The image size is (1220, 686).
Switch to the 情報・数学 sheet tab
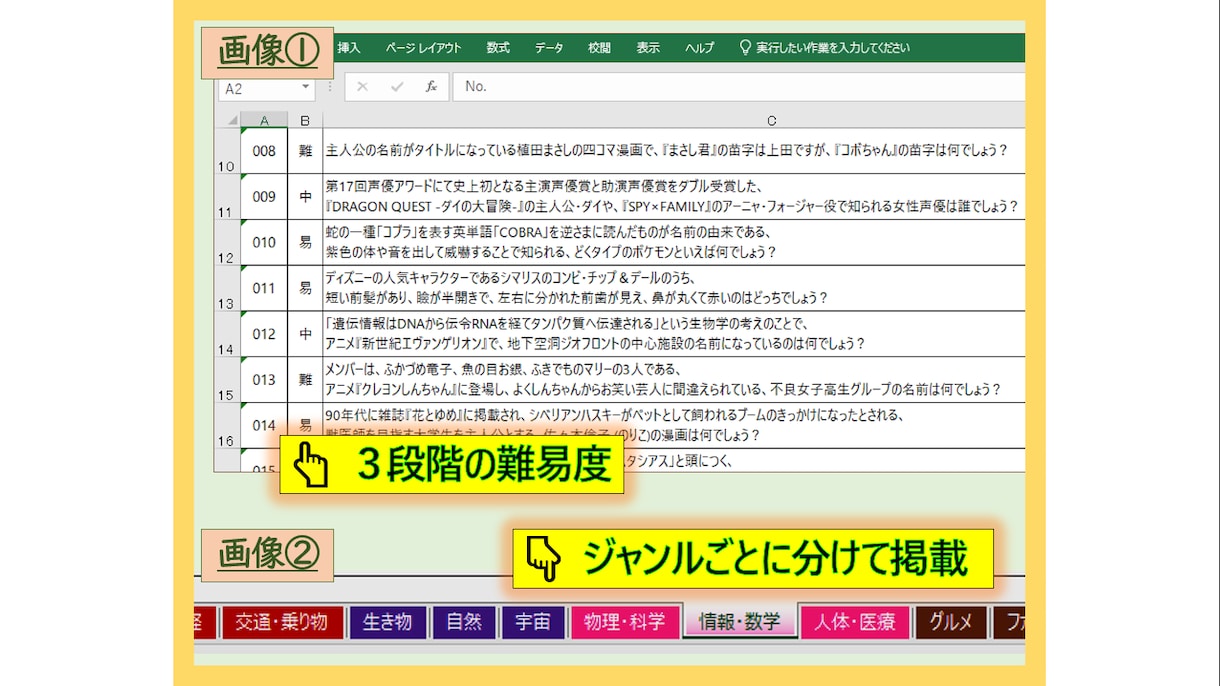(740, 622)
